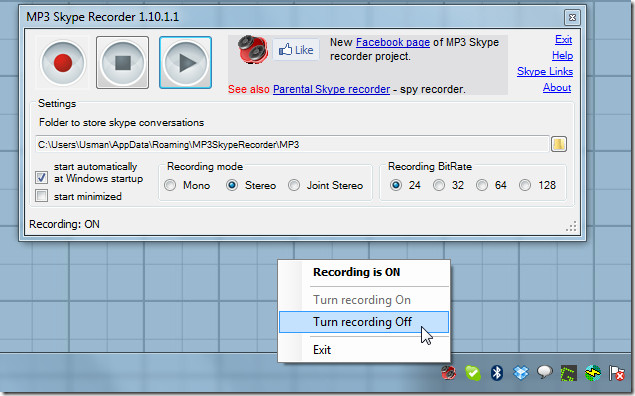This screenshot has height=396, width=635.
Task: Set recording bitrate to 128
Action: pos(525,185)
